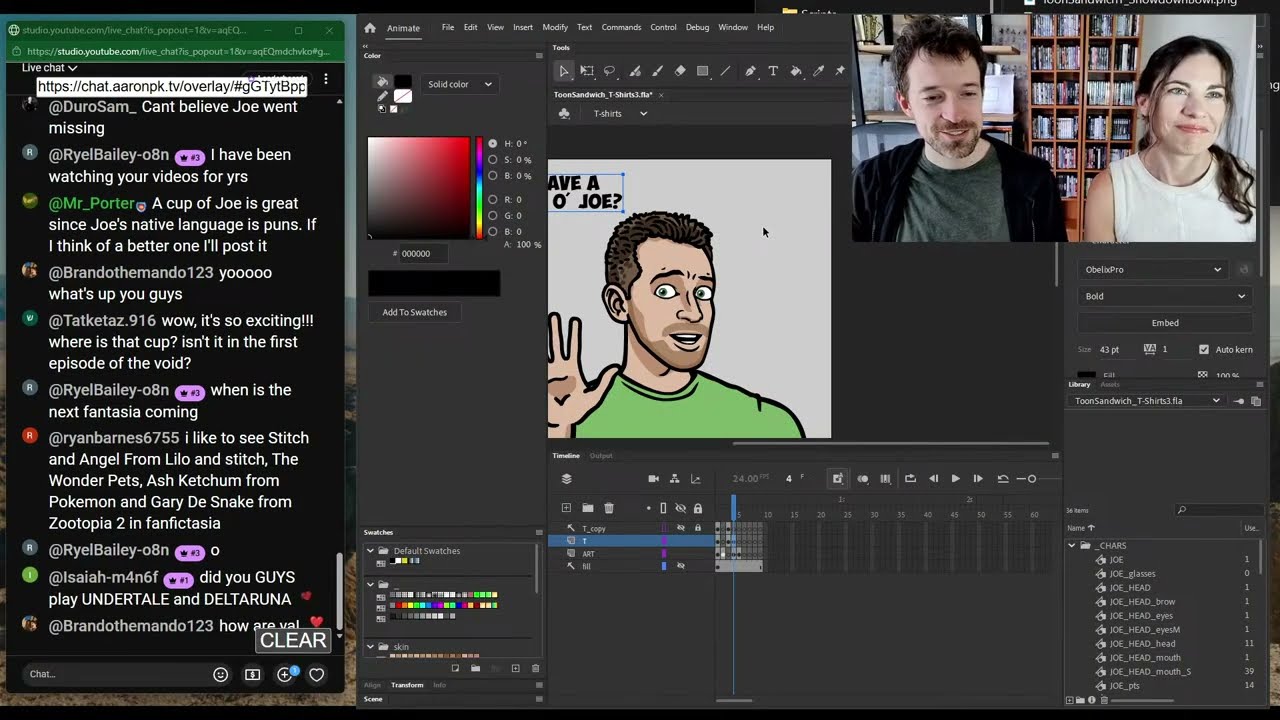Open the Bold font style dropdown

point(1165,296)
